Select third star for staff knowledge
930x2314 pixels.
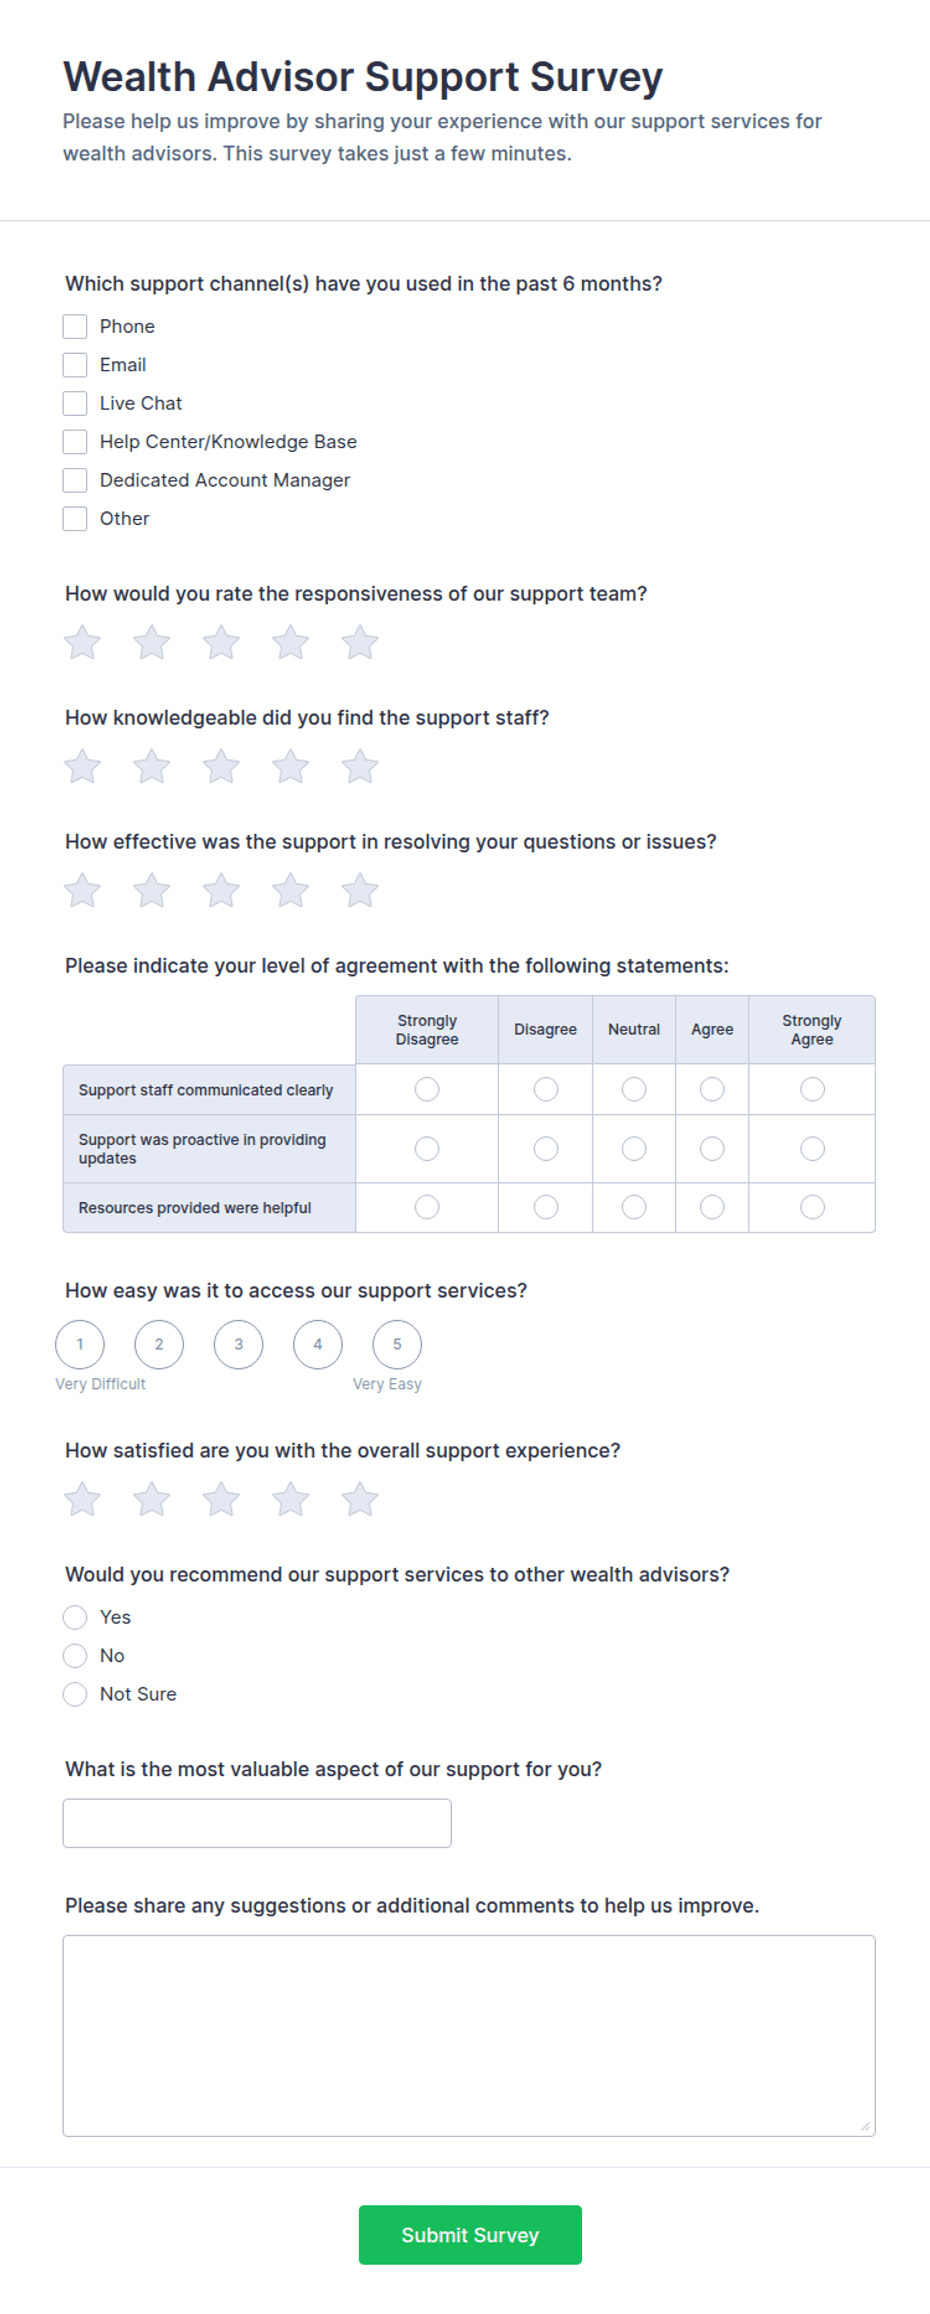click(x=221, y=767)
